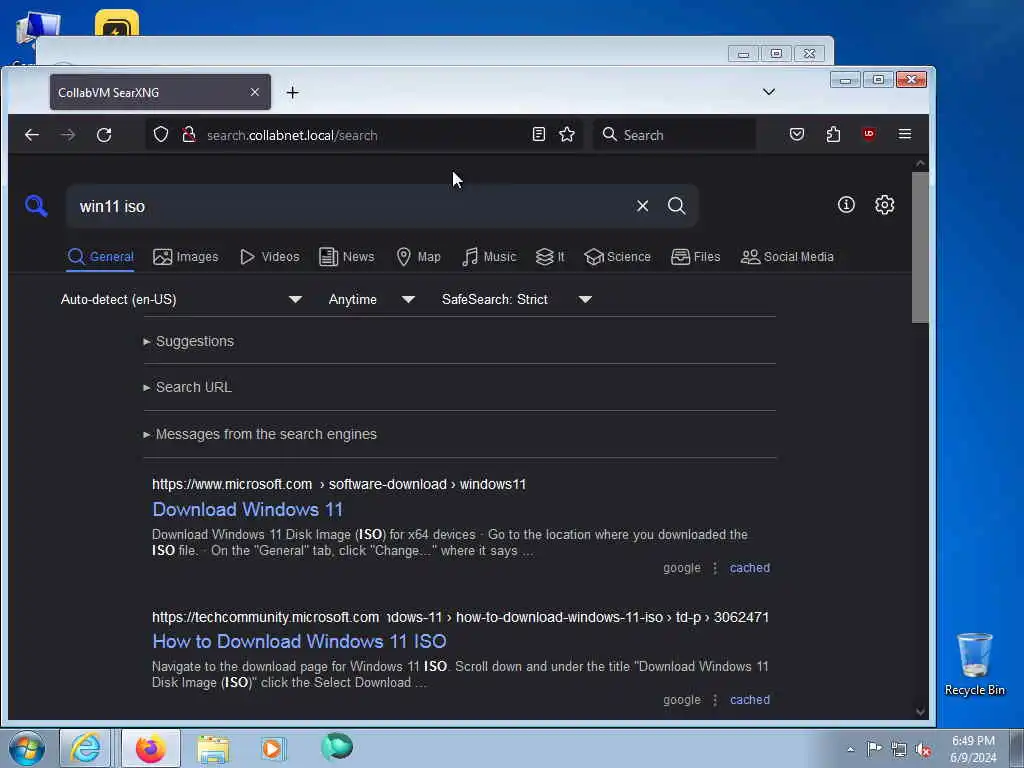Launch Internet Explorer from the taskbar
This screenshot has height=768, width=1024.
pyautogui.click(x=86, y=748)
